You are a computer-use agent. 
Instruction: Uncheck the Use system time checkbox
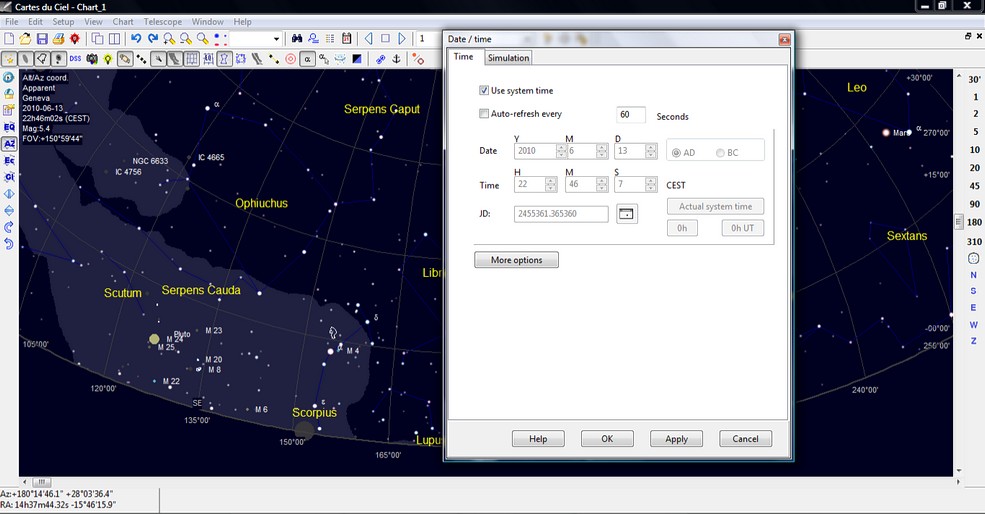(x=485, y=91)
